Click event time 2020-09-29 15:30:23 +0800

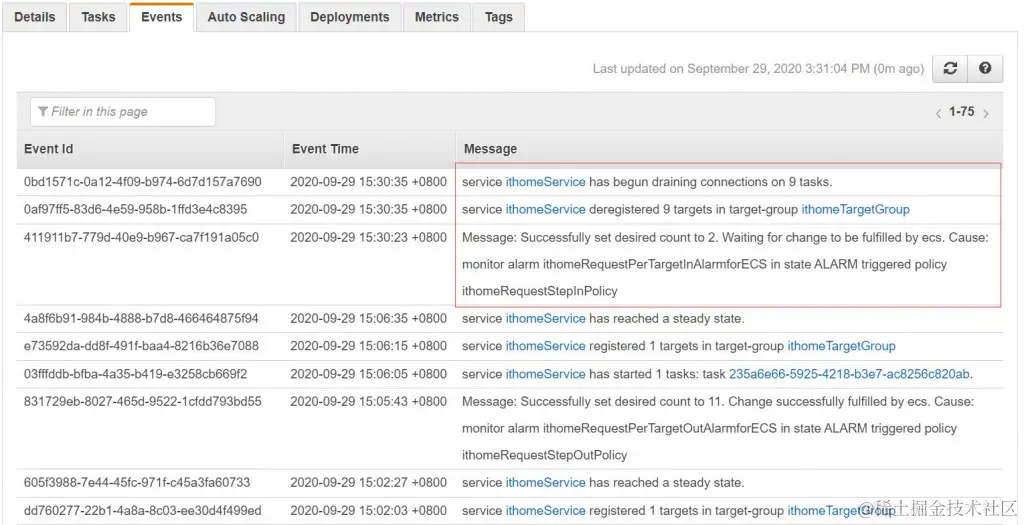[x=368, y=238]
